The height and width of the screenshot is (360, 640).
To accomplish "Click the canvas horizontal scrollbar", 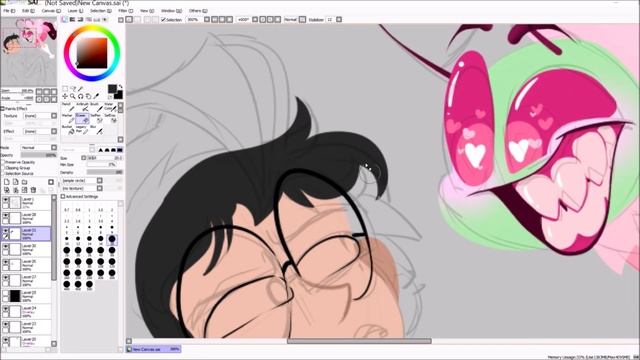I will [x=359, y=341].
